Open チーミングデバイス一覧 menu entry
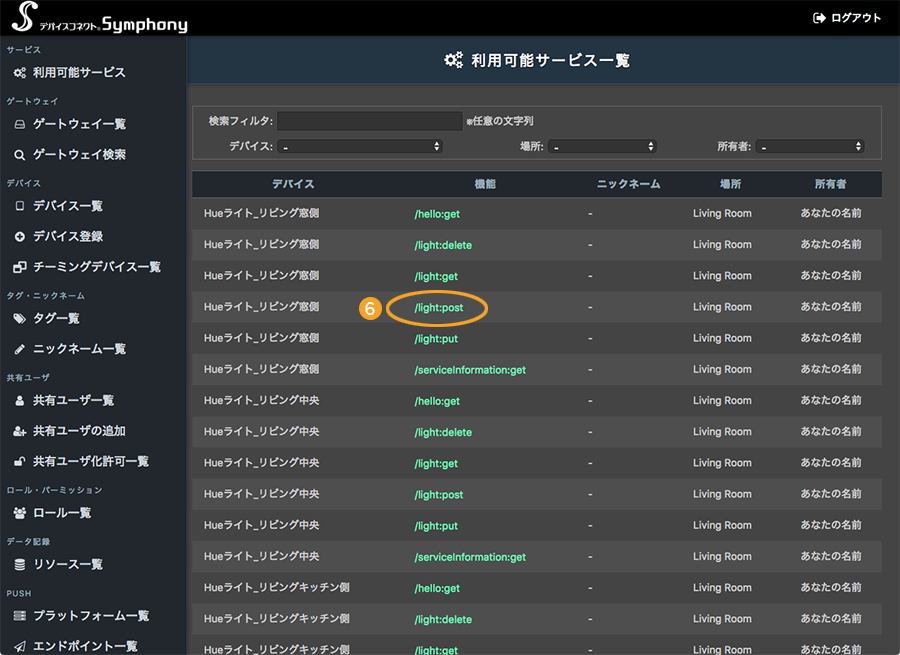This screenshot has height=655, width=900. 97,267
